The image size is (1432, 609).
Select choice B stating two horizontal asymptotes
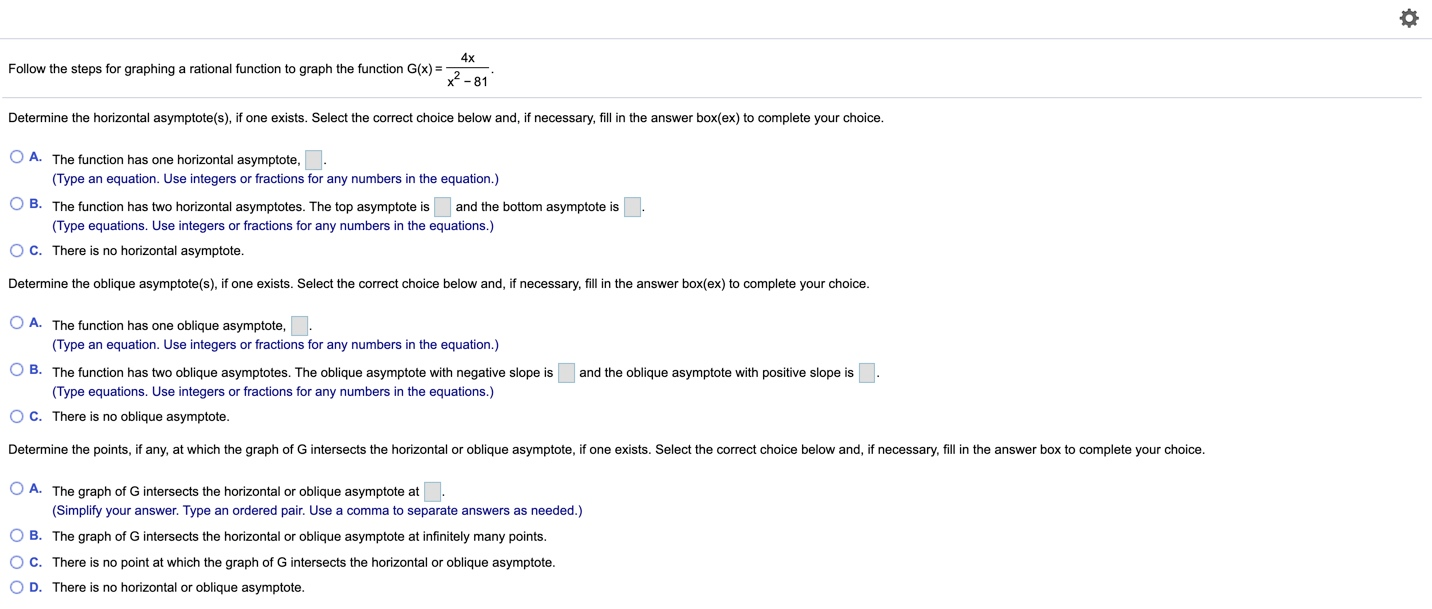(x=16, y=203)
